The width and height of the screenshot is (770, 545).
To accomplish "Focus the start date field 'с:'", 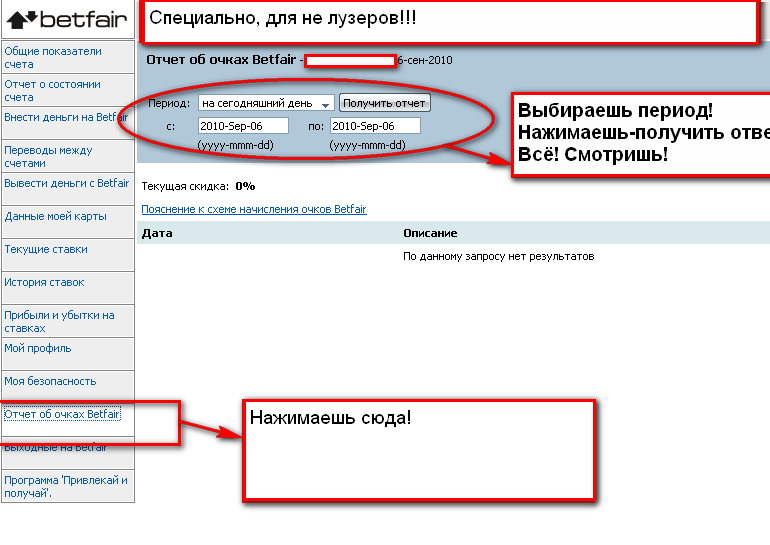I will [x=243, y=126].
